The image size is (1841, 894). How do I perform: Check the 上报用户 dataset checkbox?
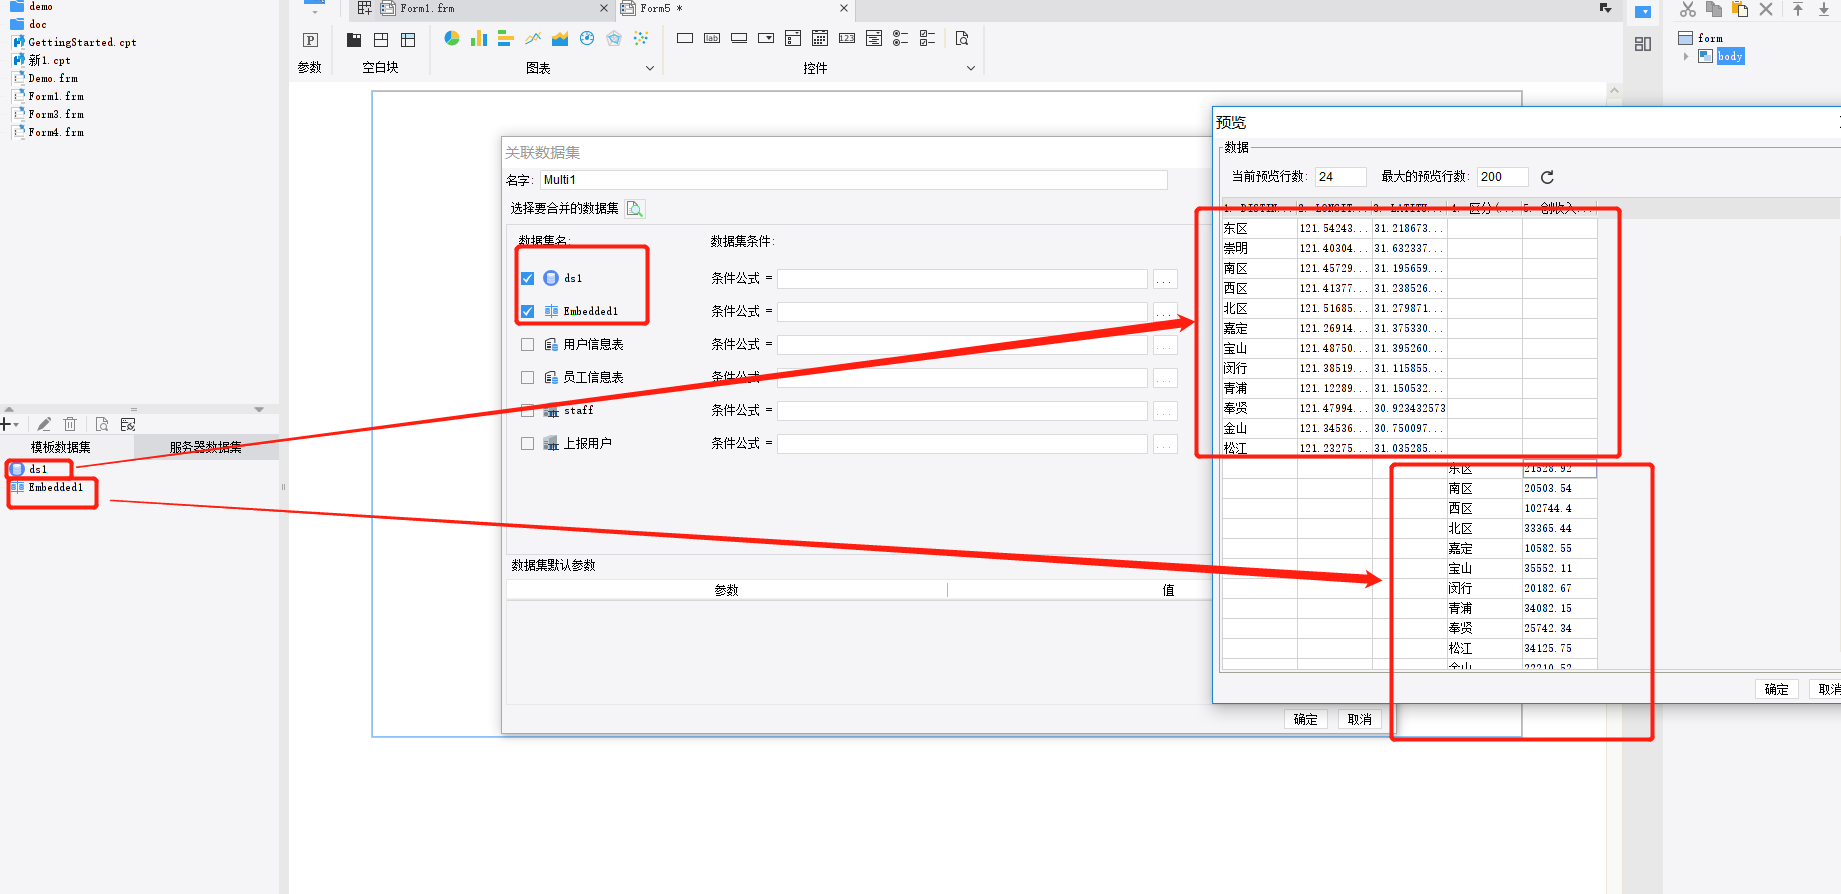[x=527, y=443]
